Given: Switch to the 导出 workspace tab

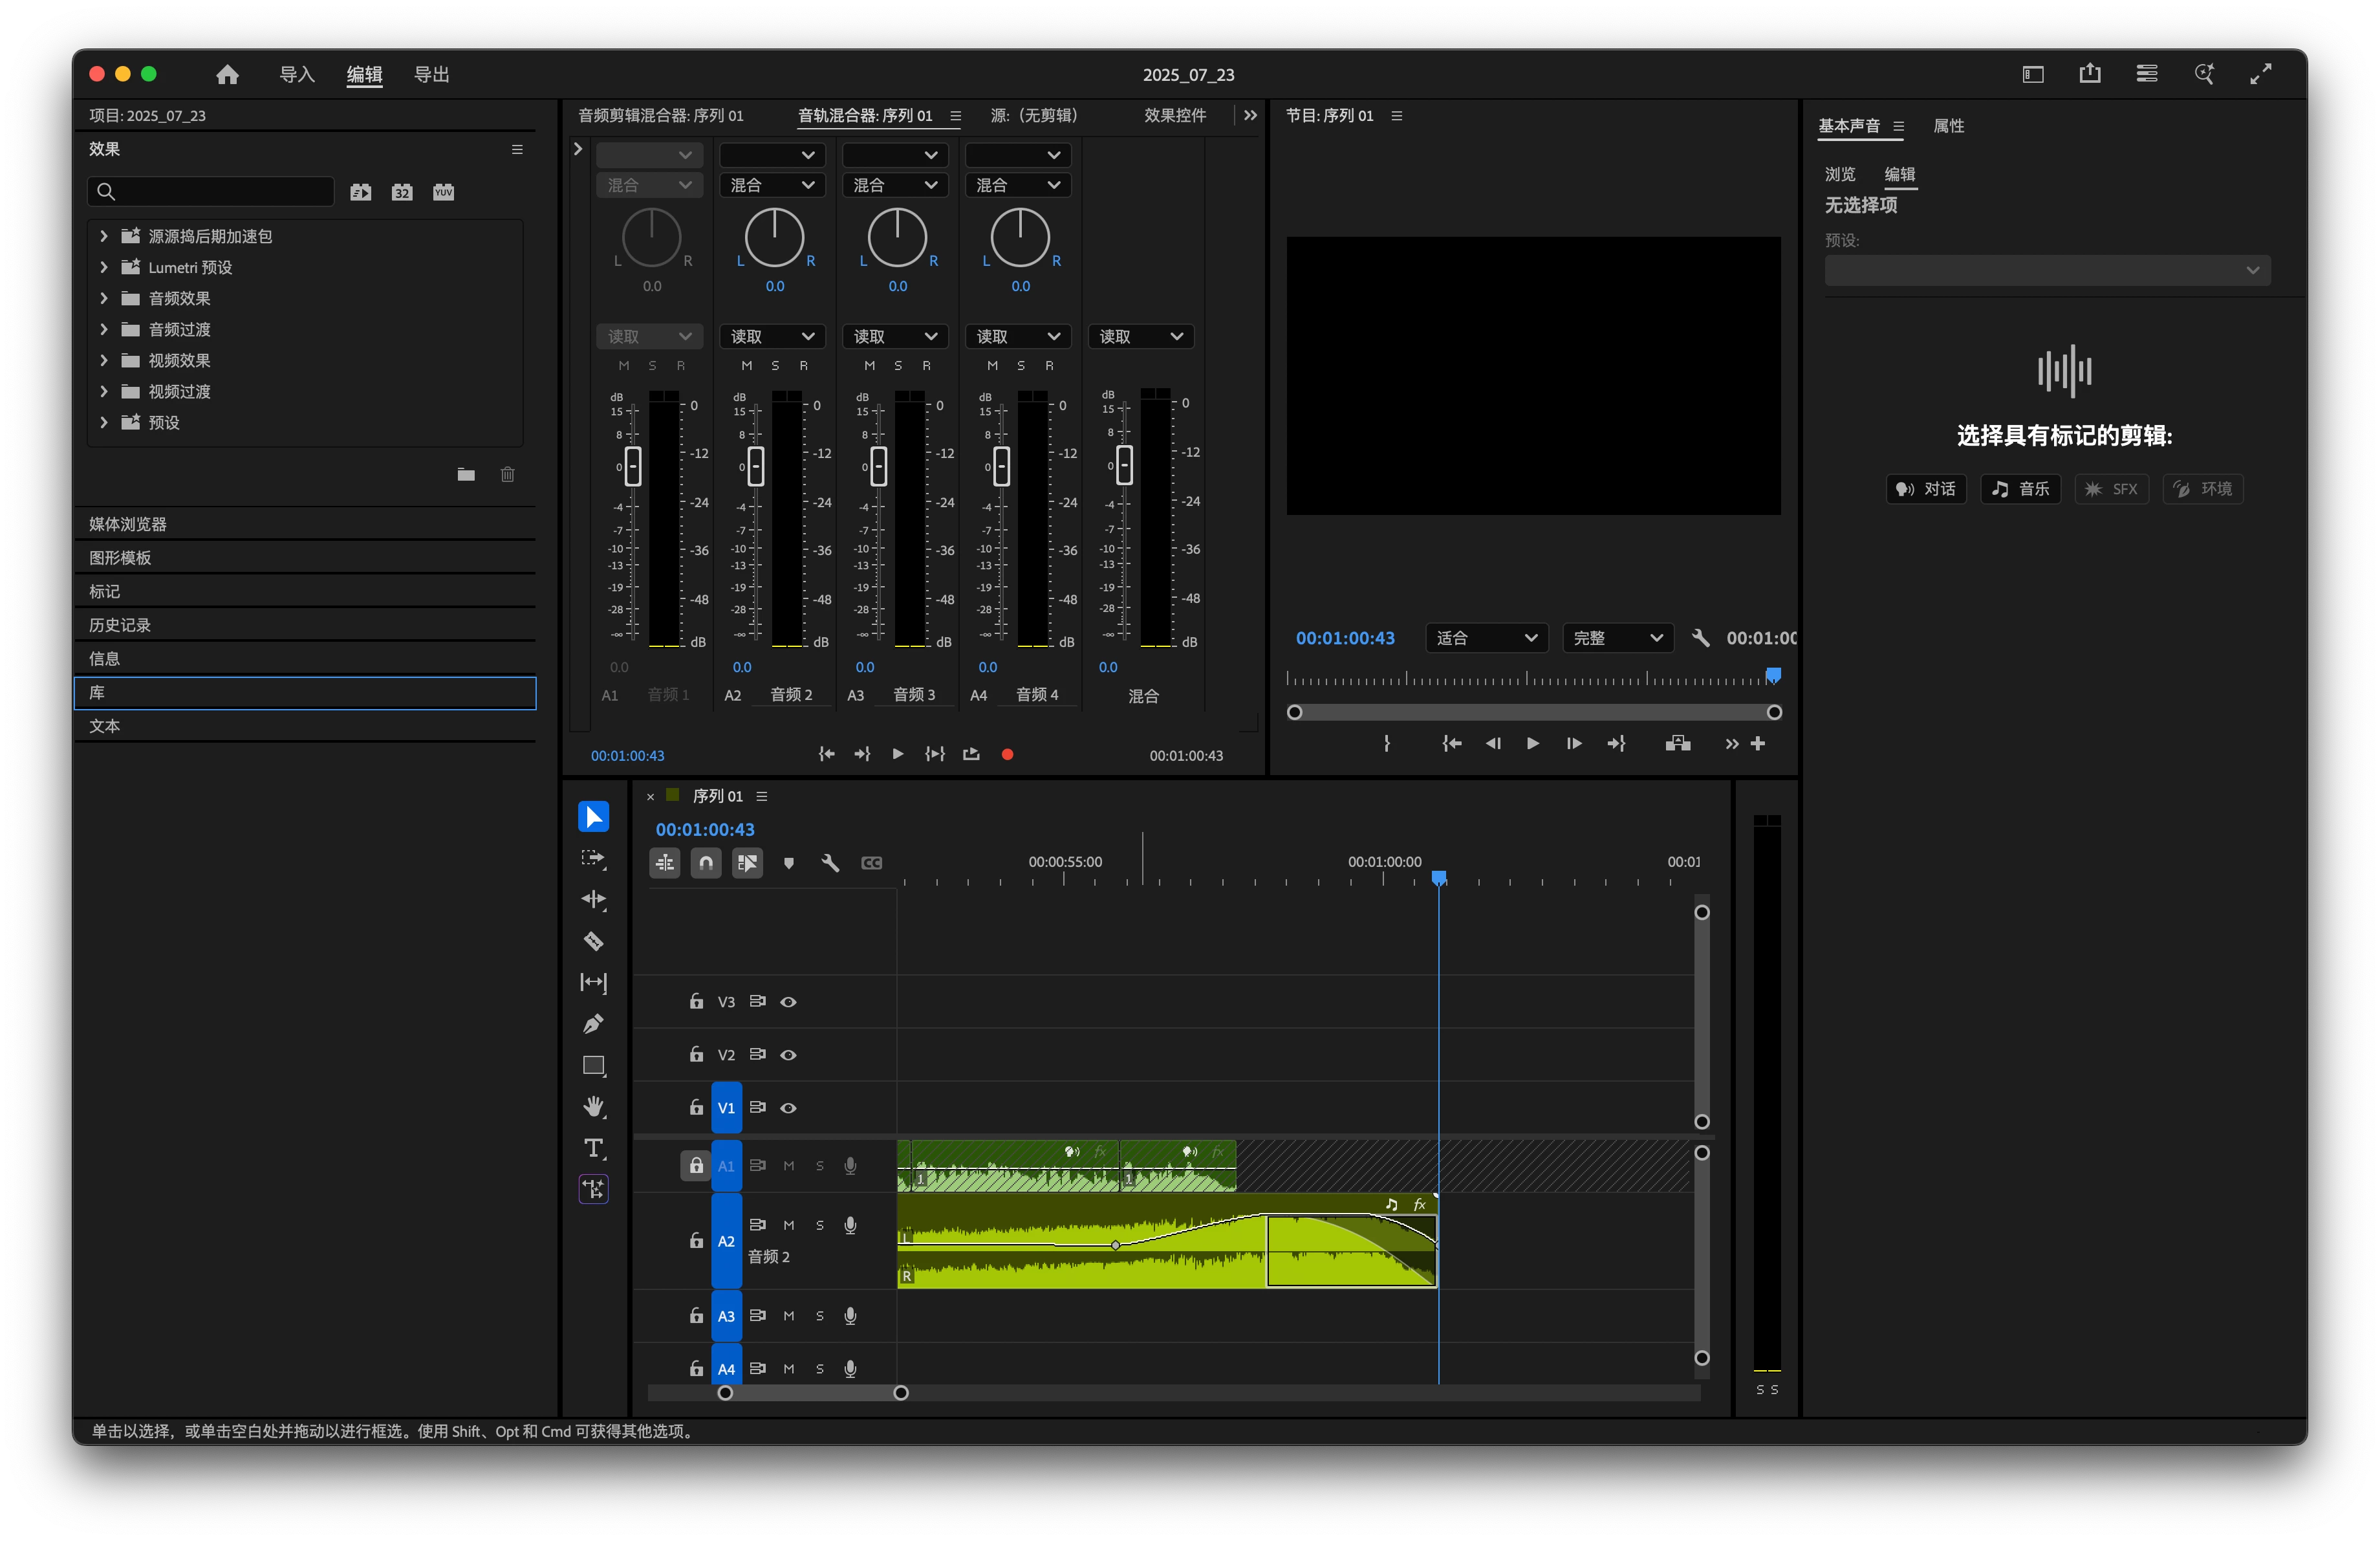Looking at the screenshot, I should (x=431, y=74).
